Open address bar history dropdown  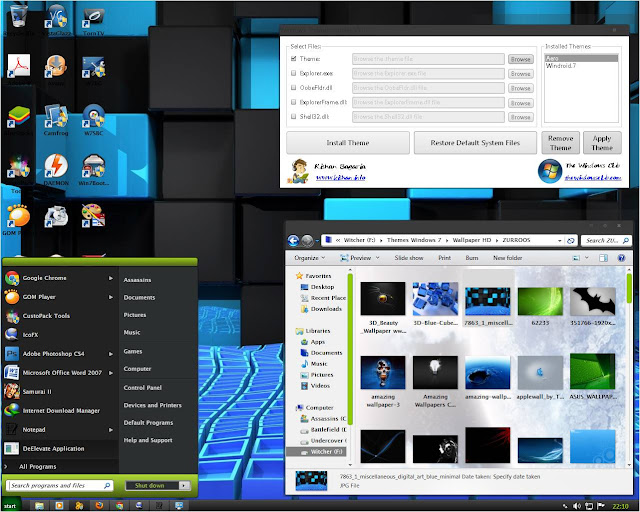point(560,241)
